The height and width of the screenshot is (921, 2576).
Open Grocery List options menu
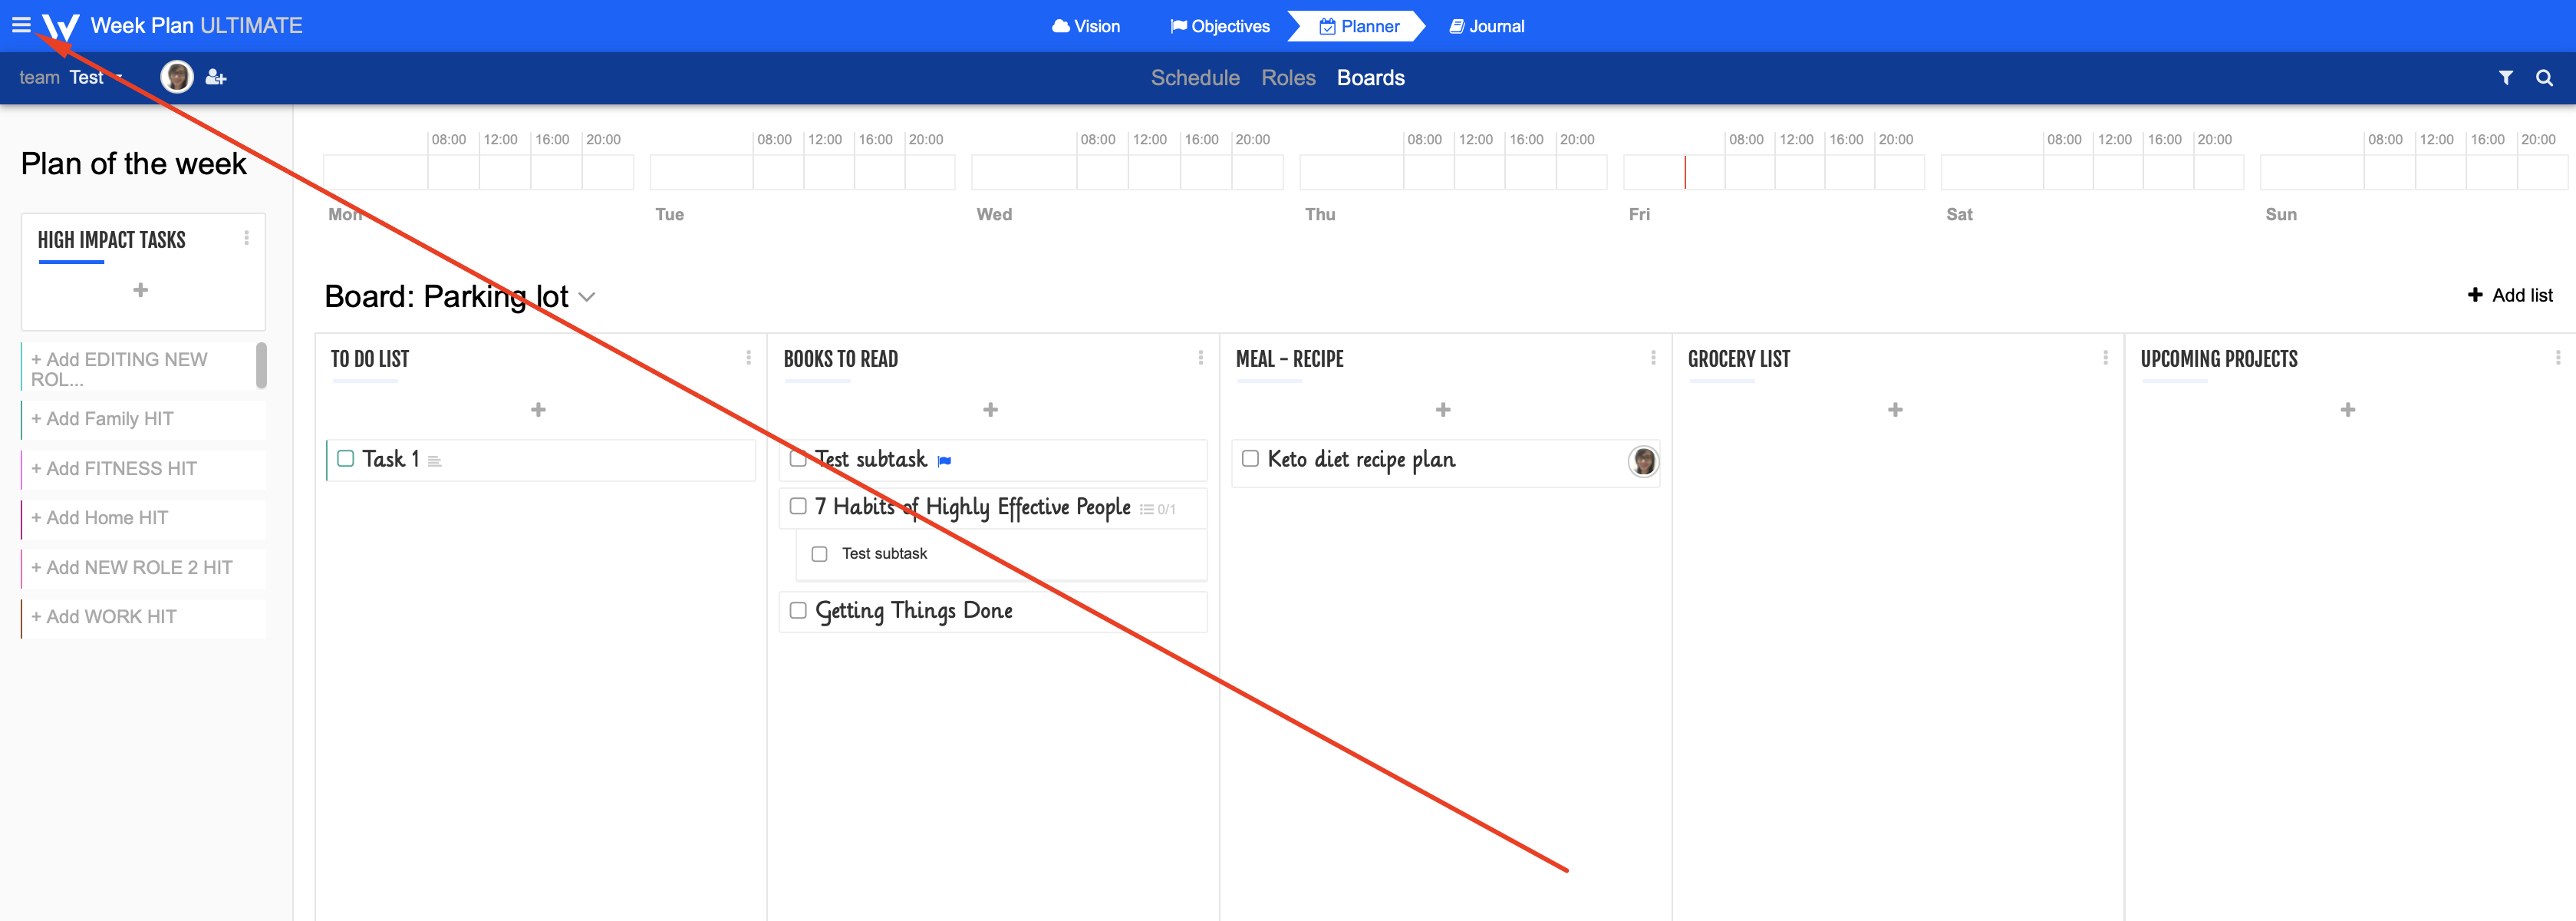click(2105, 358)
